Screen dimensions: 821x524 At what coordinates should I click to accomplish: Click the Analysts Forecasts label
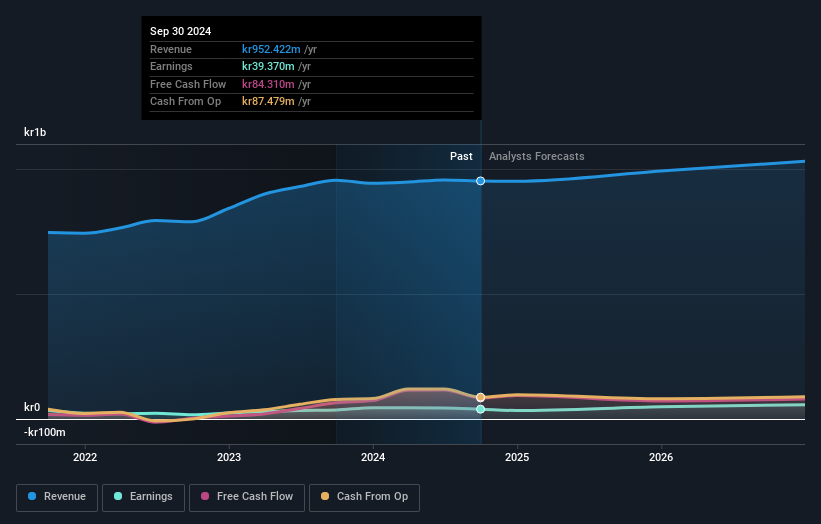click(537, 157)
